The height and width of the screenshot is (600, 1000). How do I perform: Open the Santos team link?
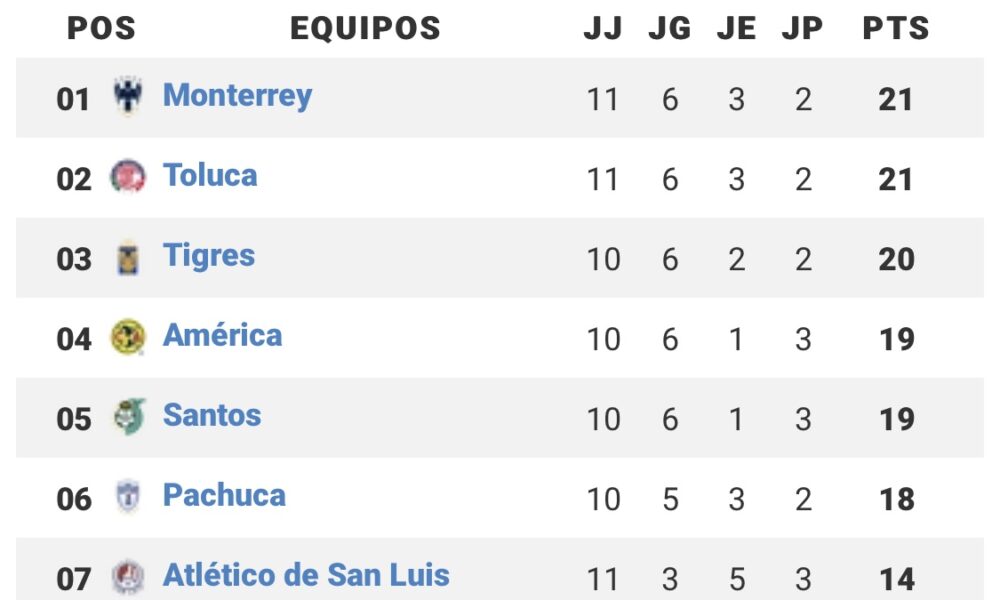click(212, 415)
